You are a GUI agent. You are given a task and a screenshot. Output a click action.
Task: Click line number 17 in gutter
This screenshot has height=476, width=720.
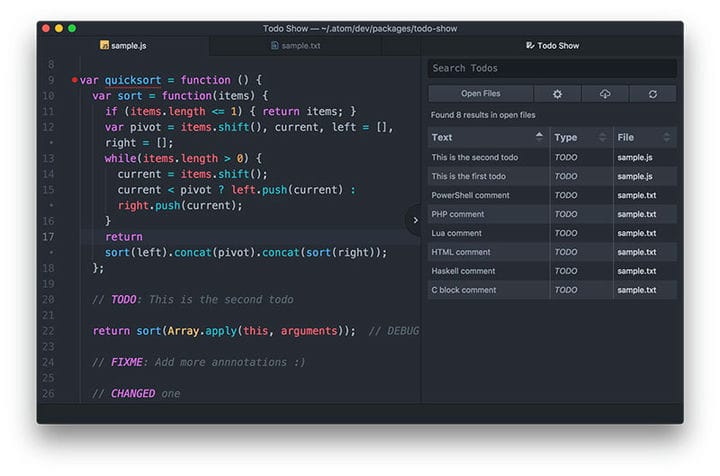(48, 237)
